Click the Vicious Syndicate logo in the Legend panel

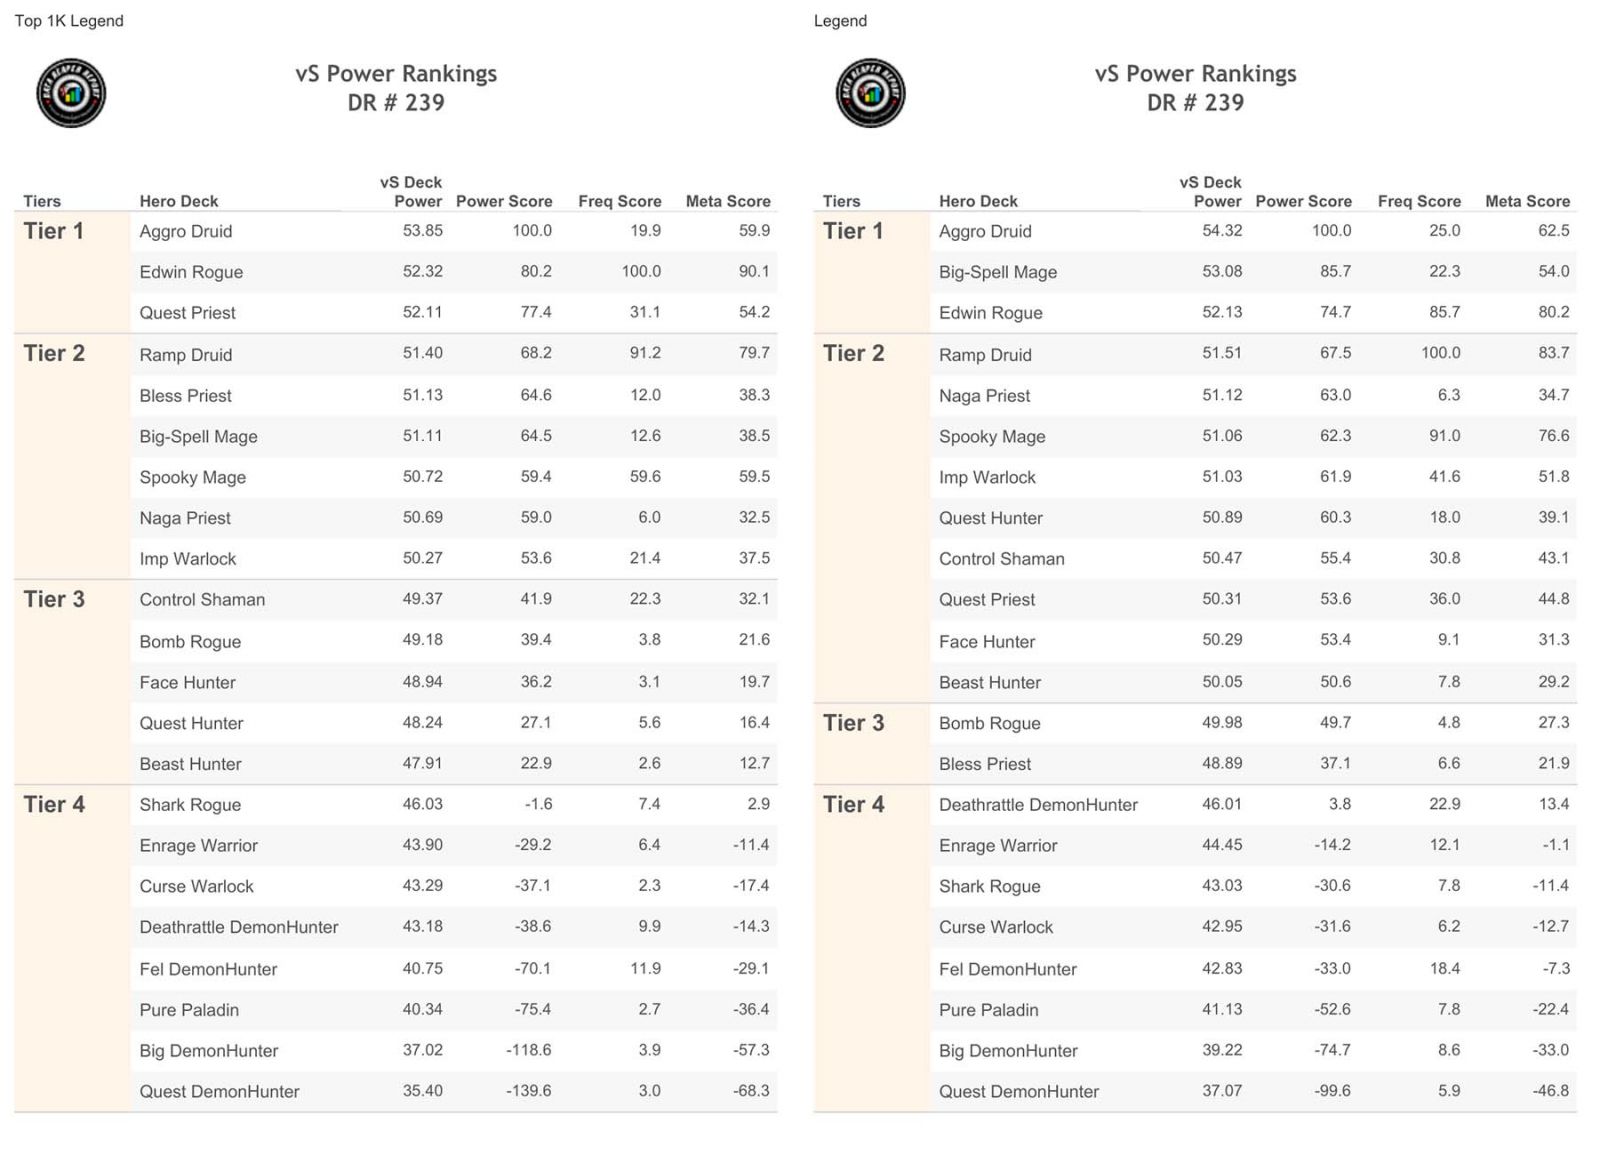pyautogui.click(x=870, y=93)
